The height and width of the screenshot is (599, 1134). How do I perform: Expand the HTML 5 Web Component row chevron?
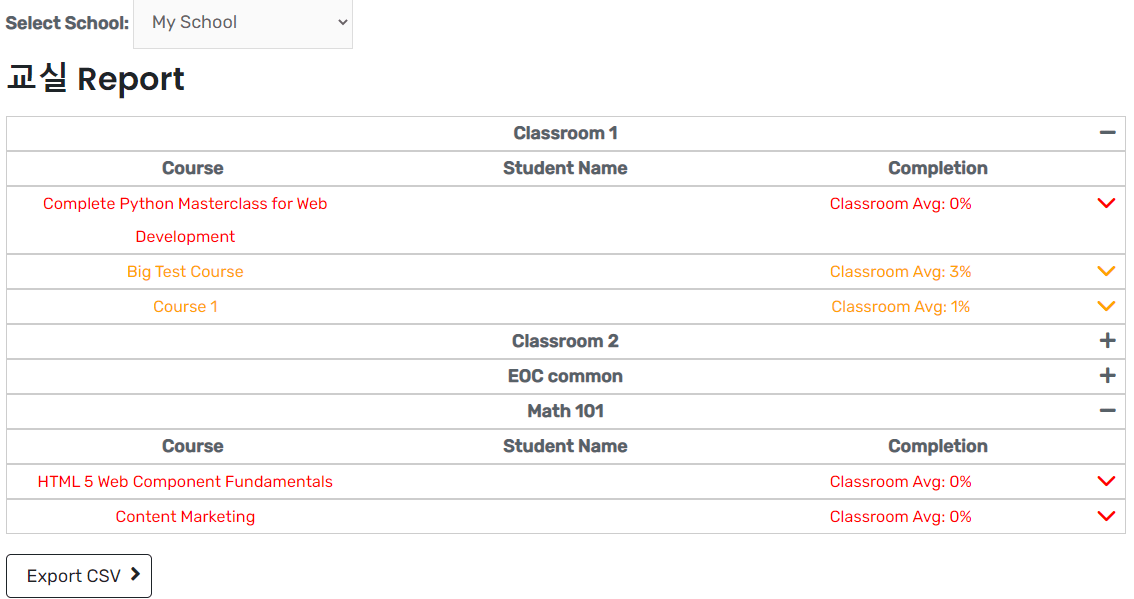coord(1105,481)
